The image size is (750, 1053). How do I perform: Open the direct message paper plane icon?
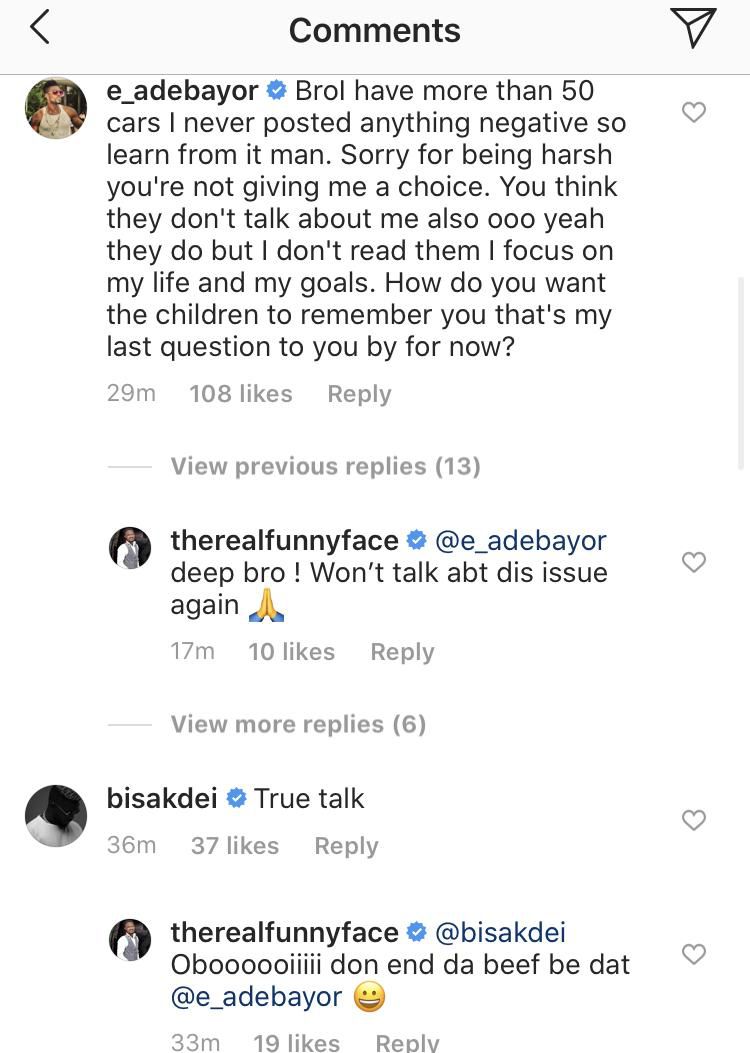point(693,28)
